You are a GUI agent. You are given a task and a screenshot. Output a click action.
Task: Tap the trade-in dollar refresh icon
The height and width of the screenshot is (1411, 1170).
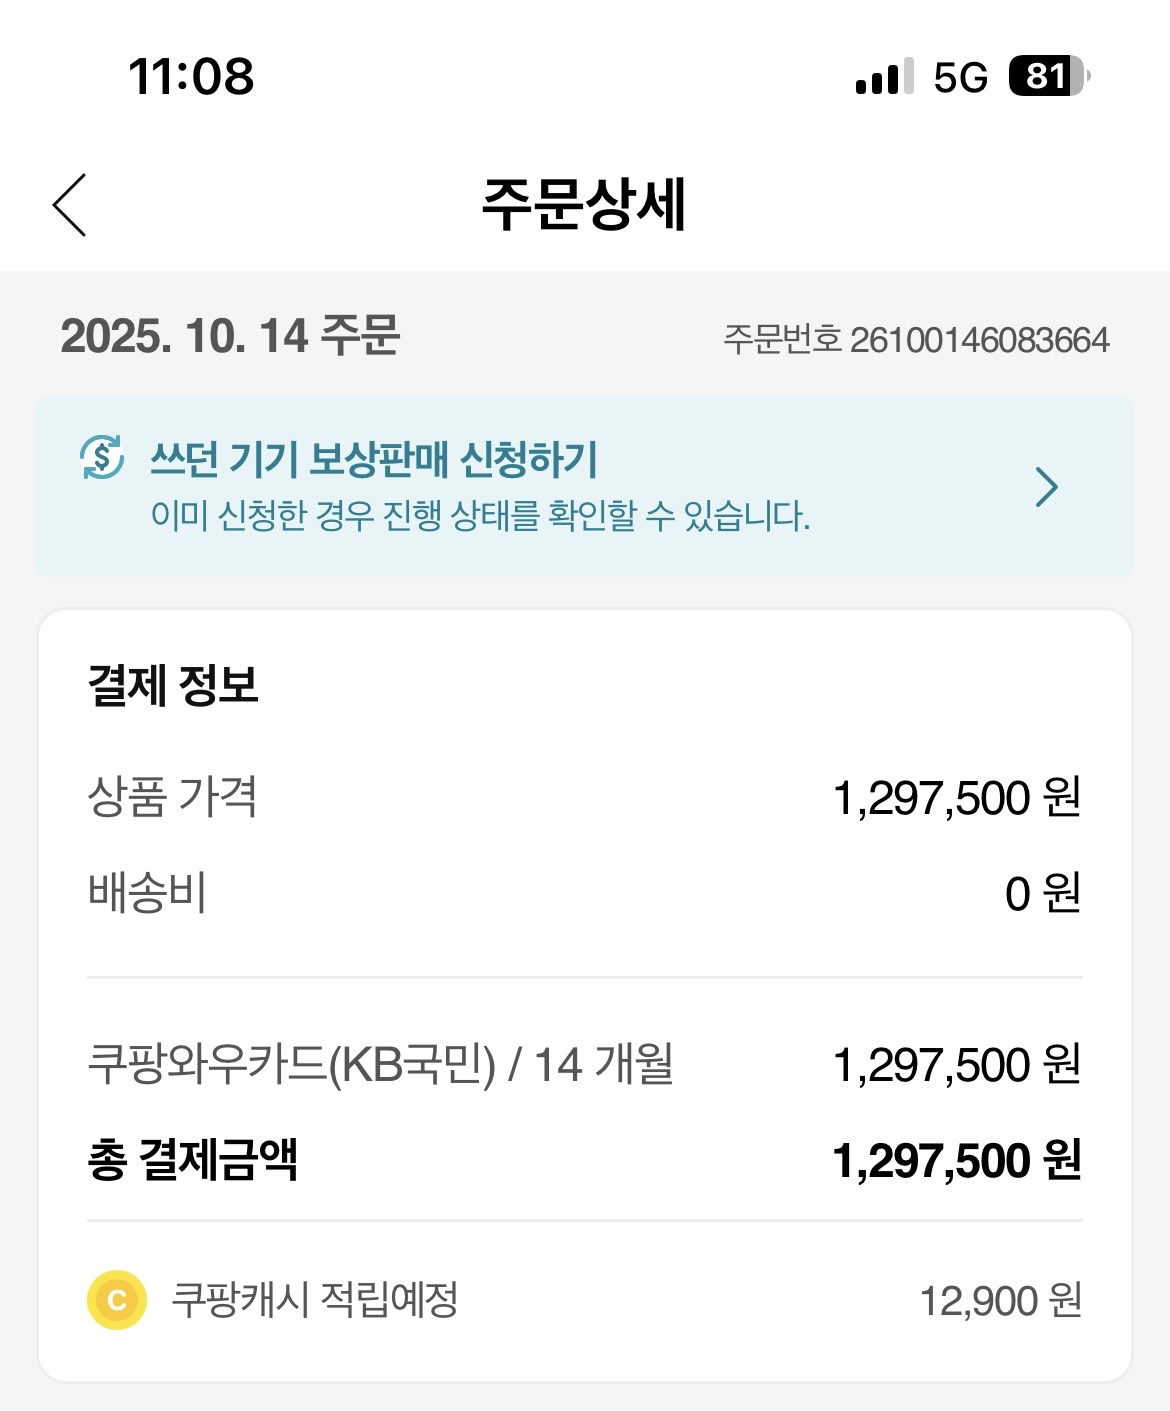[x=102, y=458]
